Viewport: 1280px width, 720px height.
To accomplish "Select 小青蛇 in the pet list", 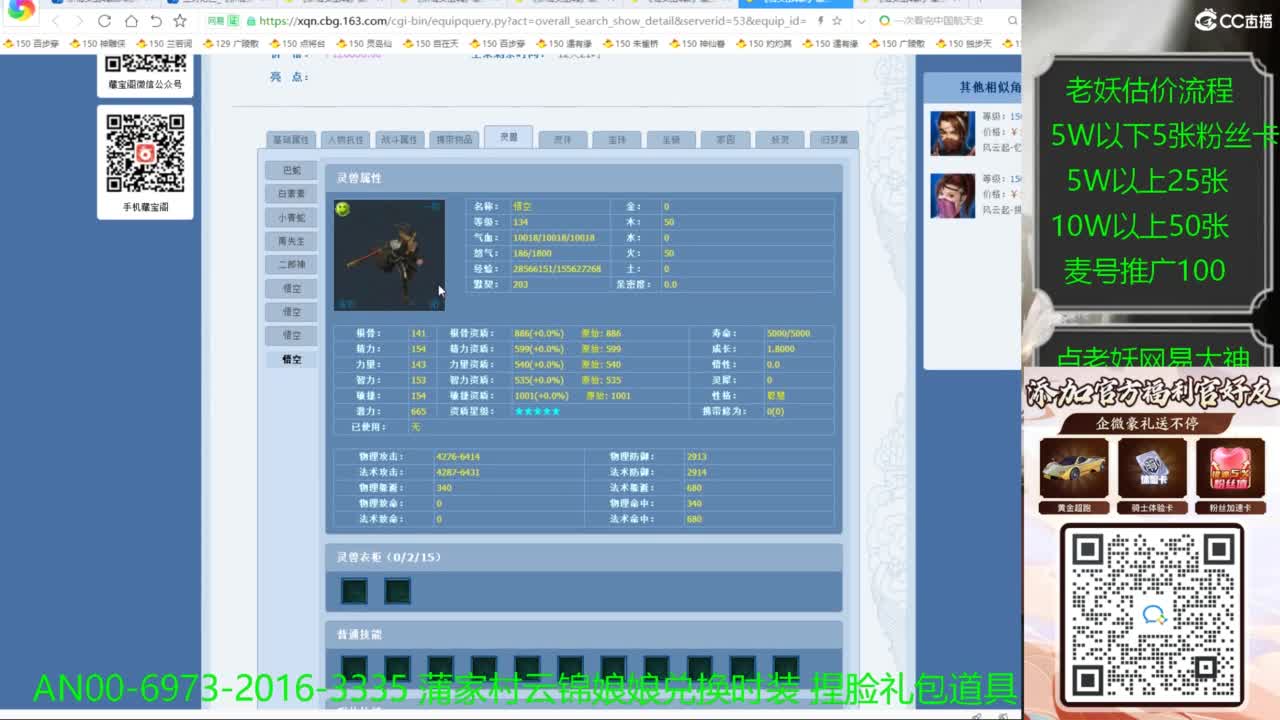I will pyautogui.click(x=291, y=217).
